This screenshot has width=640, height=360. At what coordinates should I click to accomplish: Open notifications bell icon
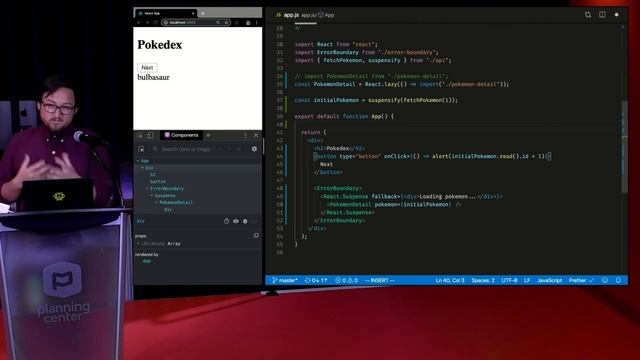[618, 280]
